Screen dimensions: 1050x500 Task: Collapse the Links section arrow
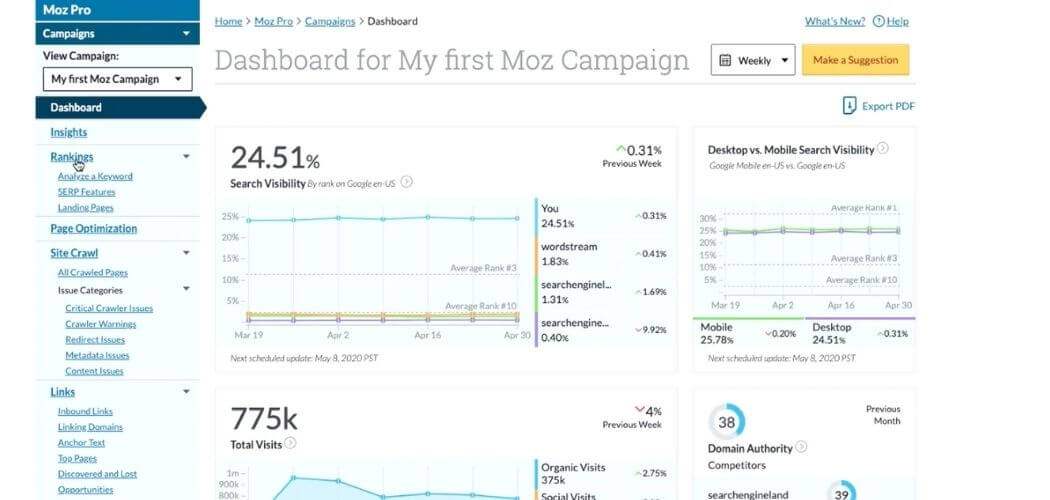click(x=186, y=392)
